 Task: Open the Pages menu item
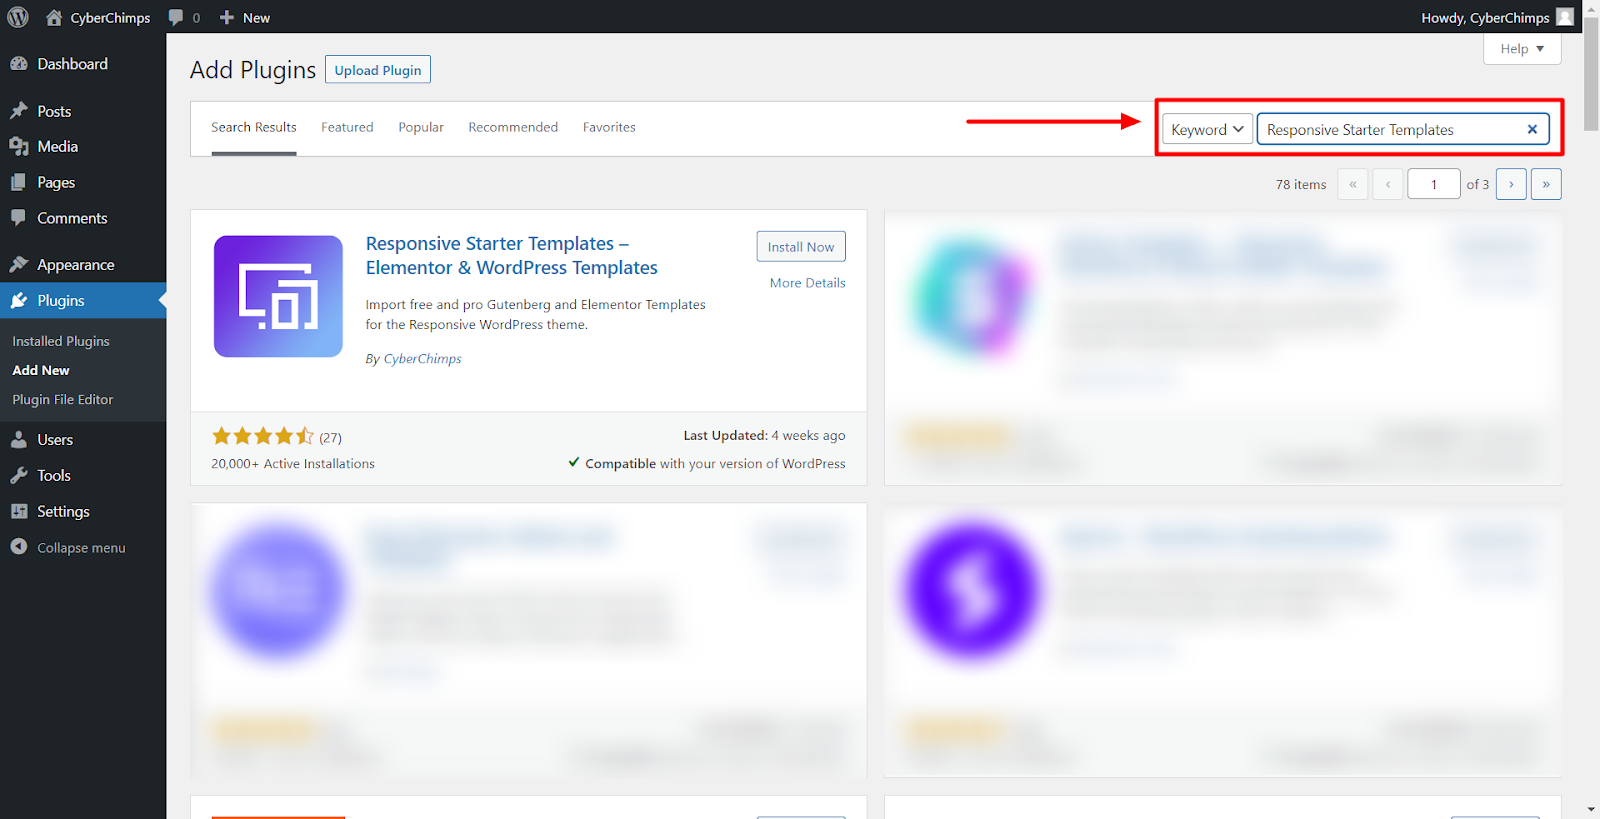[x=83, y=182]
